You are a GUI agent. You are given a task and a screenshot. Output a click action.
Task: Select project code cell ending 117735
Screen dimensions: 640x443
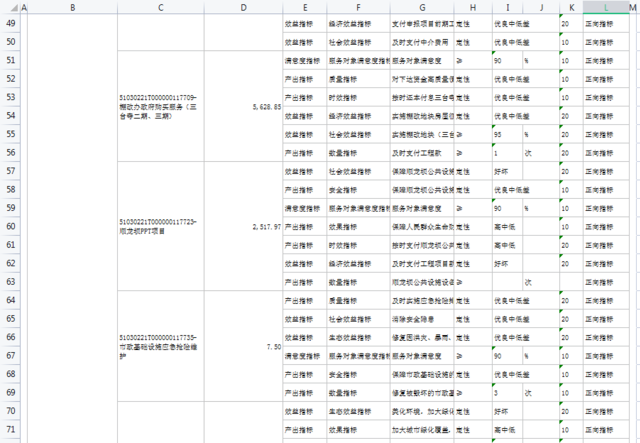point(161,346)
